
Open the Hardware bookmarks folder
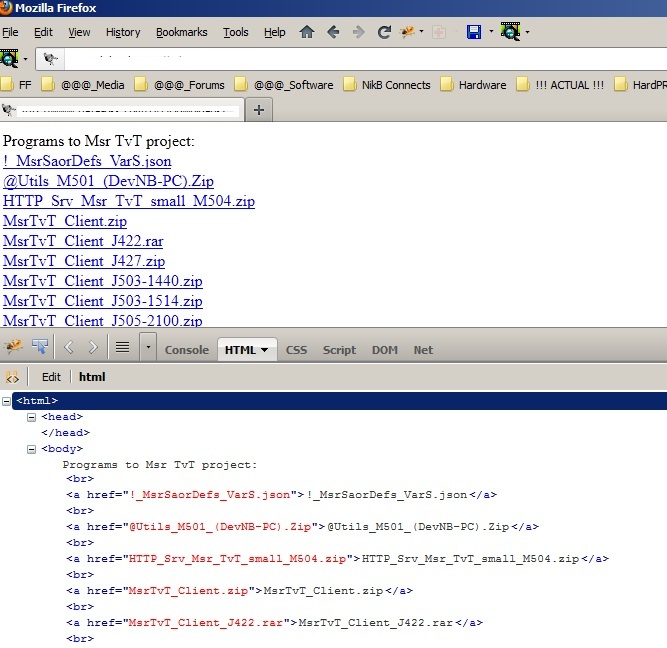tap(473, 85)
